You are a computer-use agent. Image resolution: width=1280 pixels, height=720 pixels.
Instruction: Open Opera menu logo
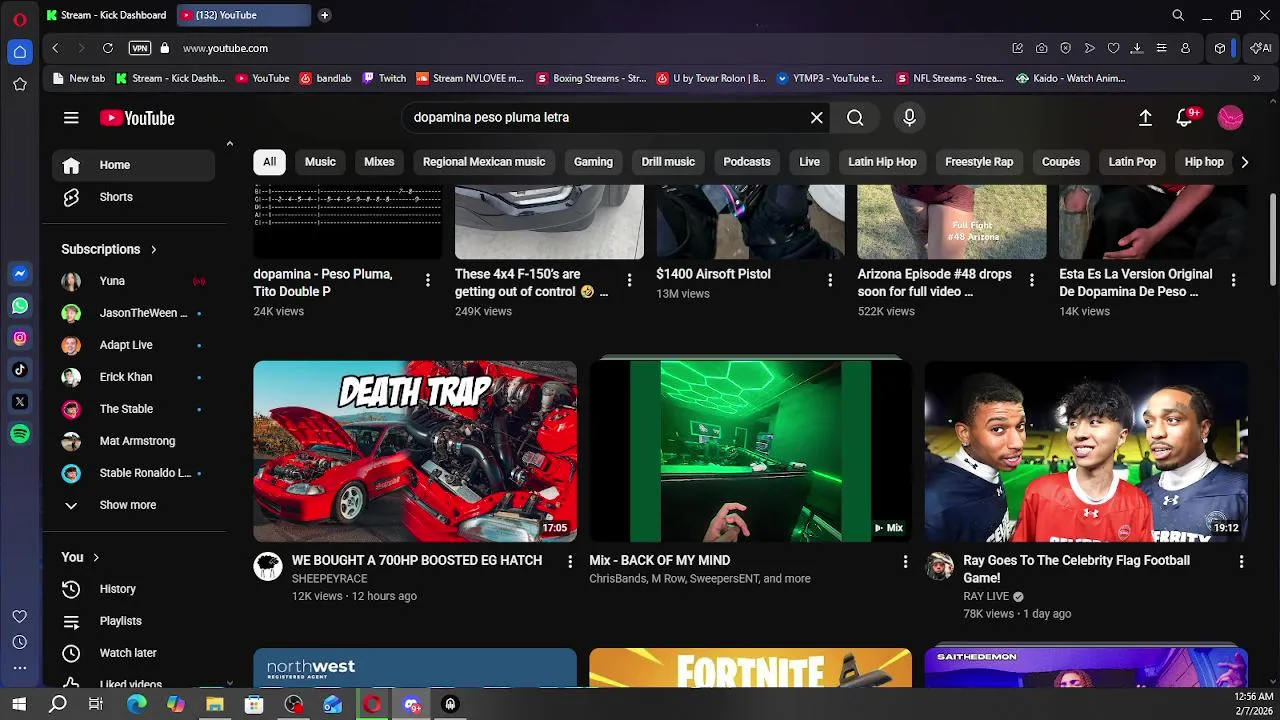(20, 19)
